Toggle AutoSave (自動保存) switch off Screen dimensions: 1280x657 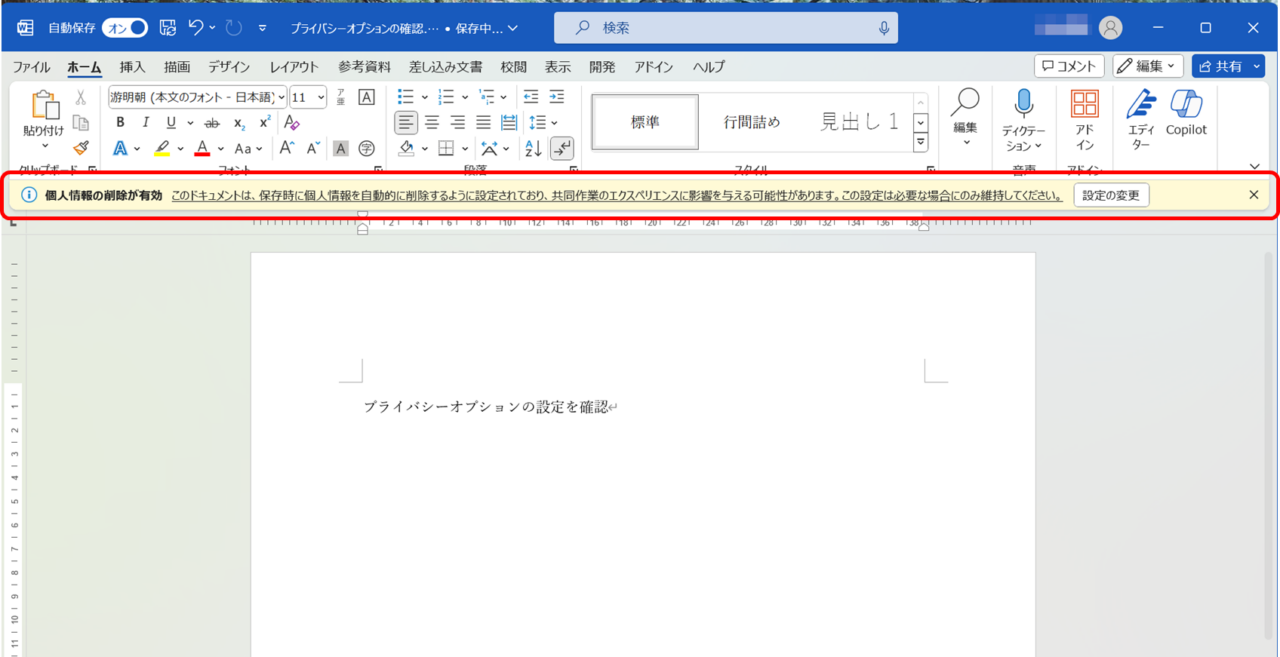[x=125, y=28]
